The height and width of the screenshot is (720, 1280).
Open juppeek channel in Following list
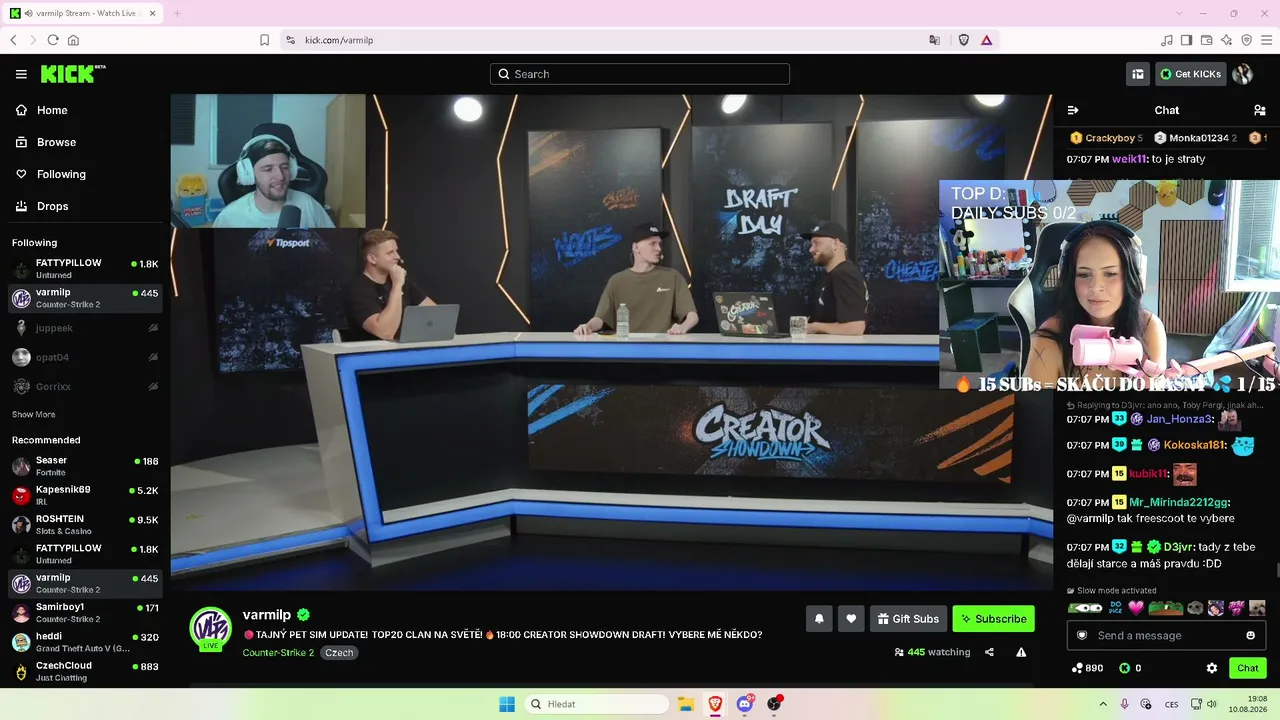pos(85,328)
